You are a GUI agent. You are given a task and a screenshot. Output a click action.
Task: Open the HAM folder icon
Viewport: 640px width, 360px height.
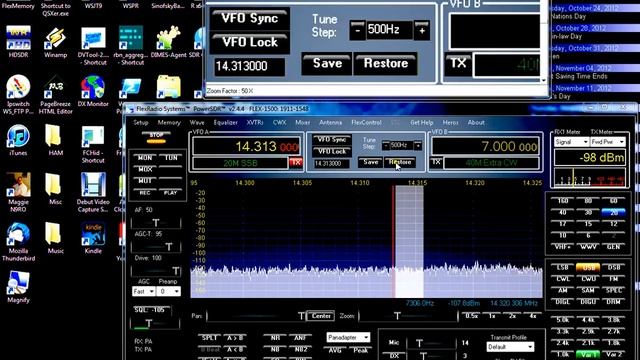56,140
